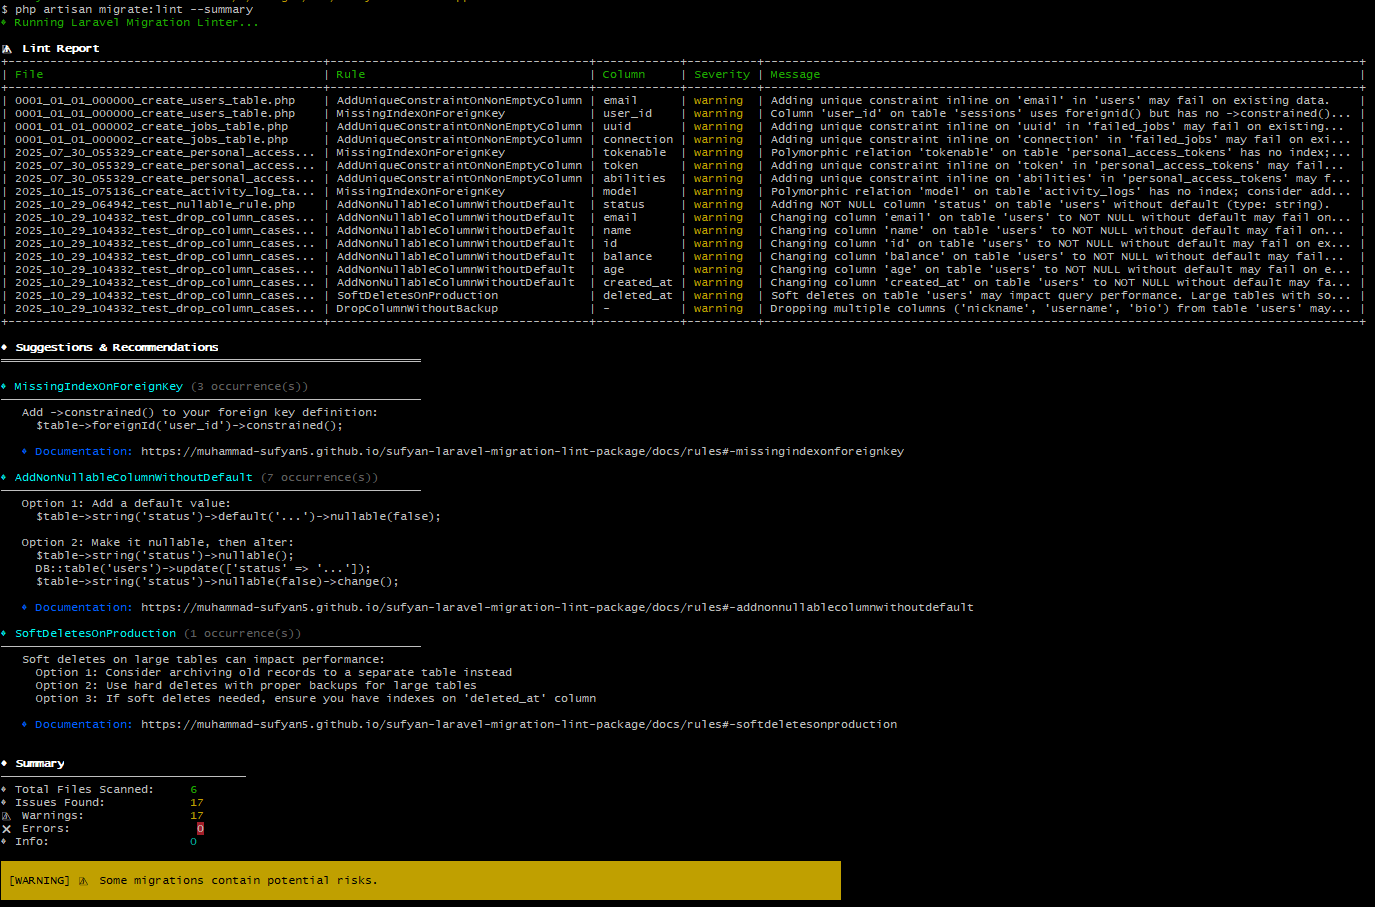Open the SoftDeletesOnProduction documentation URL
This screenshot has height=907, width=1375.
click(x=519, y=725)
